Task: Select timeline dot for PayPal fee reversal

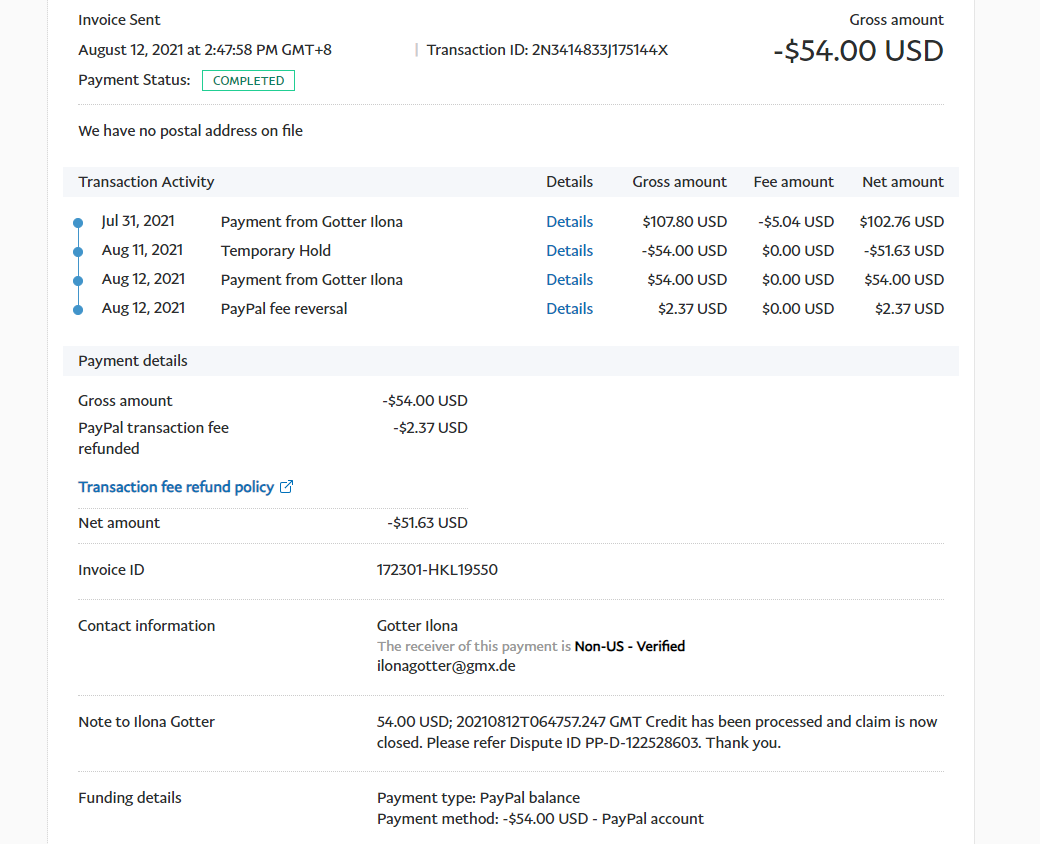Action: (78, 310)
